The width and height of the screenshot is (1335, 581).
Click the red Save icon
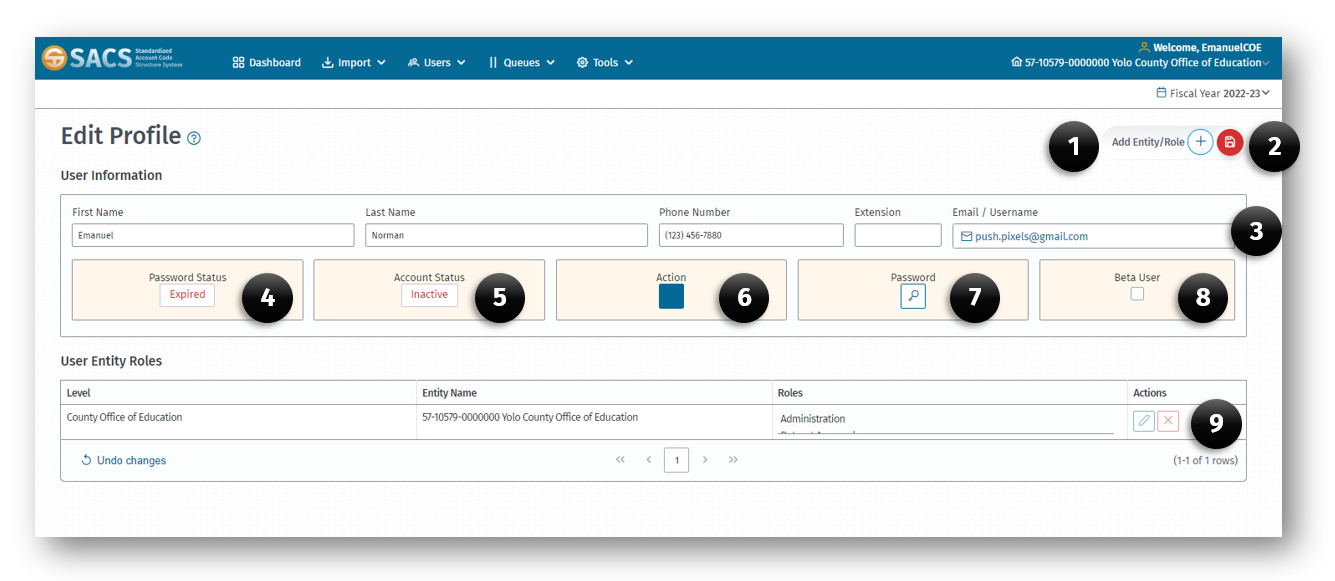[x=1229, y=141]
